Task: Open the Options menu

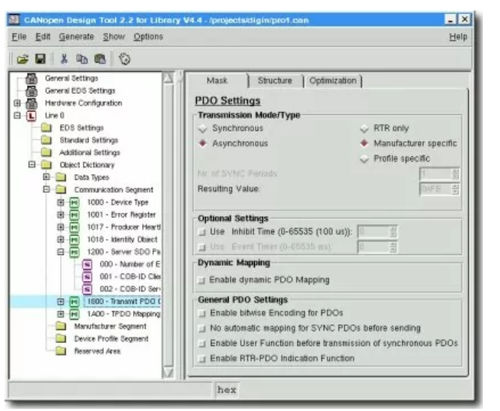Action: pos(148,36)
